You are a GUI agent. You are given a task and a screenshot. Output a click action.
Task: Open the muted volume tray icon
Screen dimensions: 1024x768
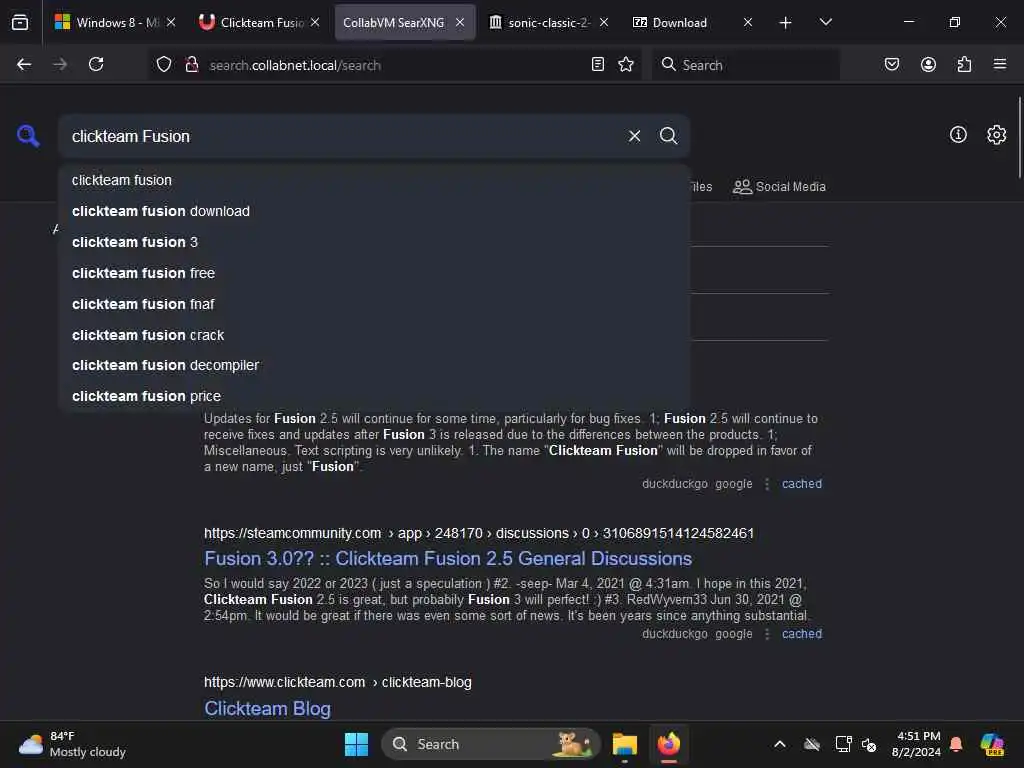[x=869, y=744]
